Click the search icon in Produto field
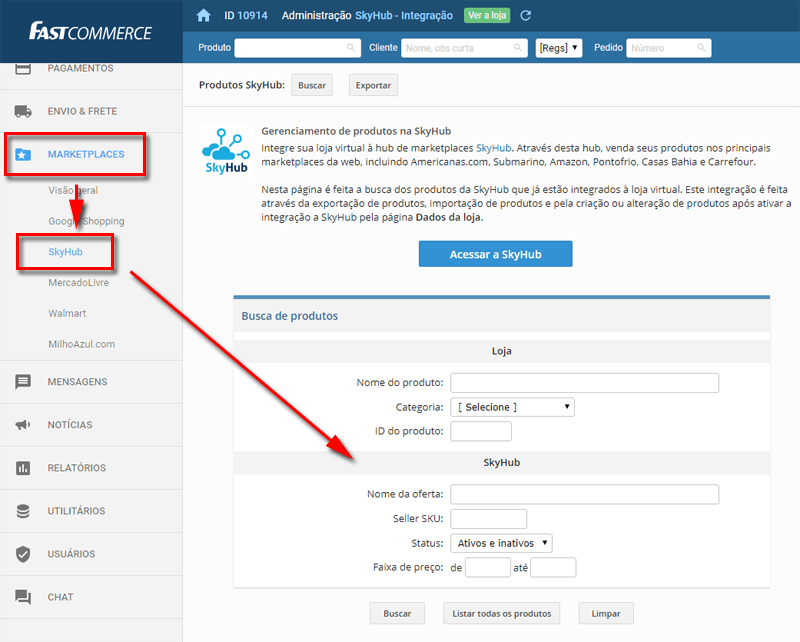 tap(351, 47)
